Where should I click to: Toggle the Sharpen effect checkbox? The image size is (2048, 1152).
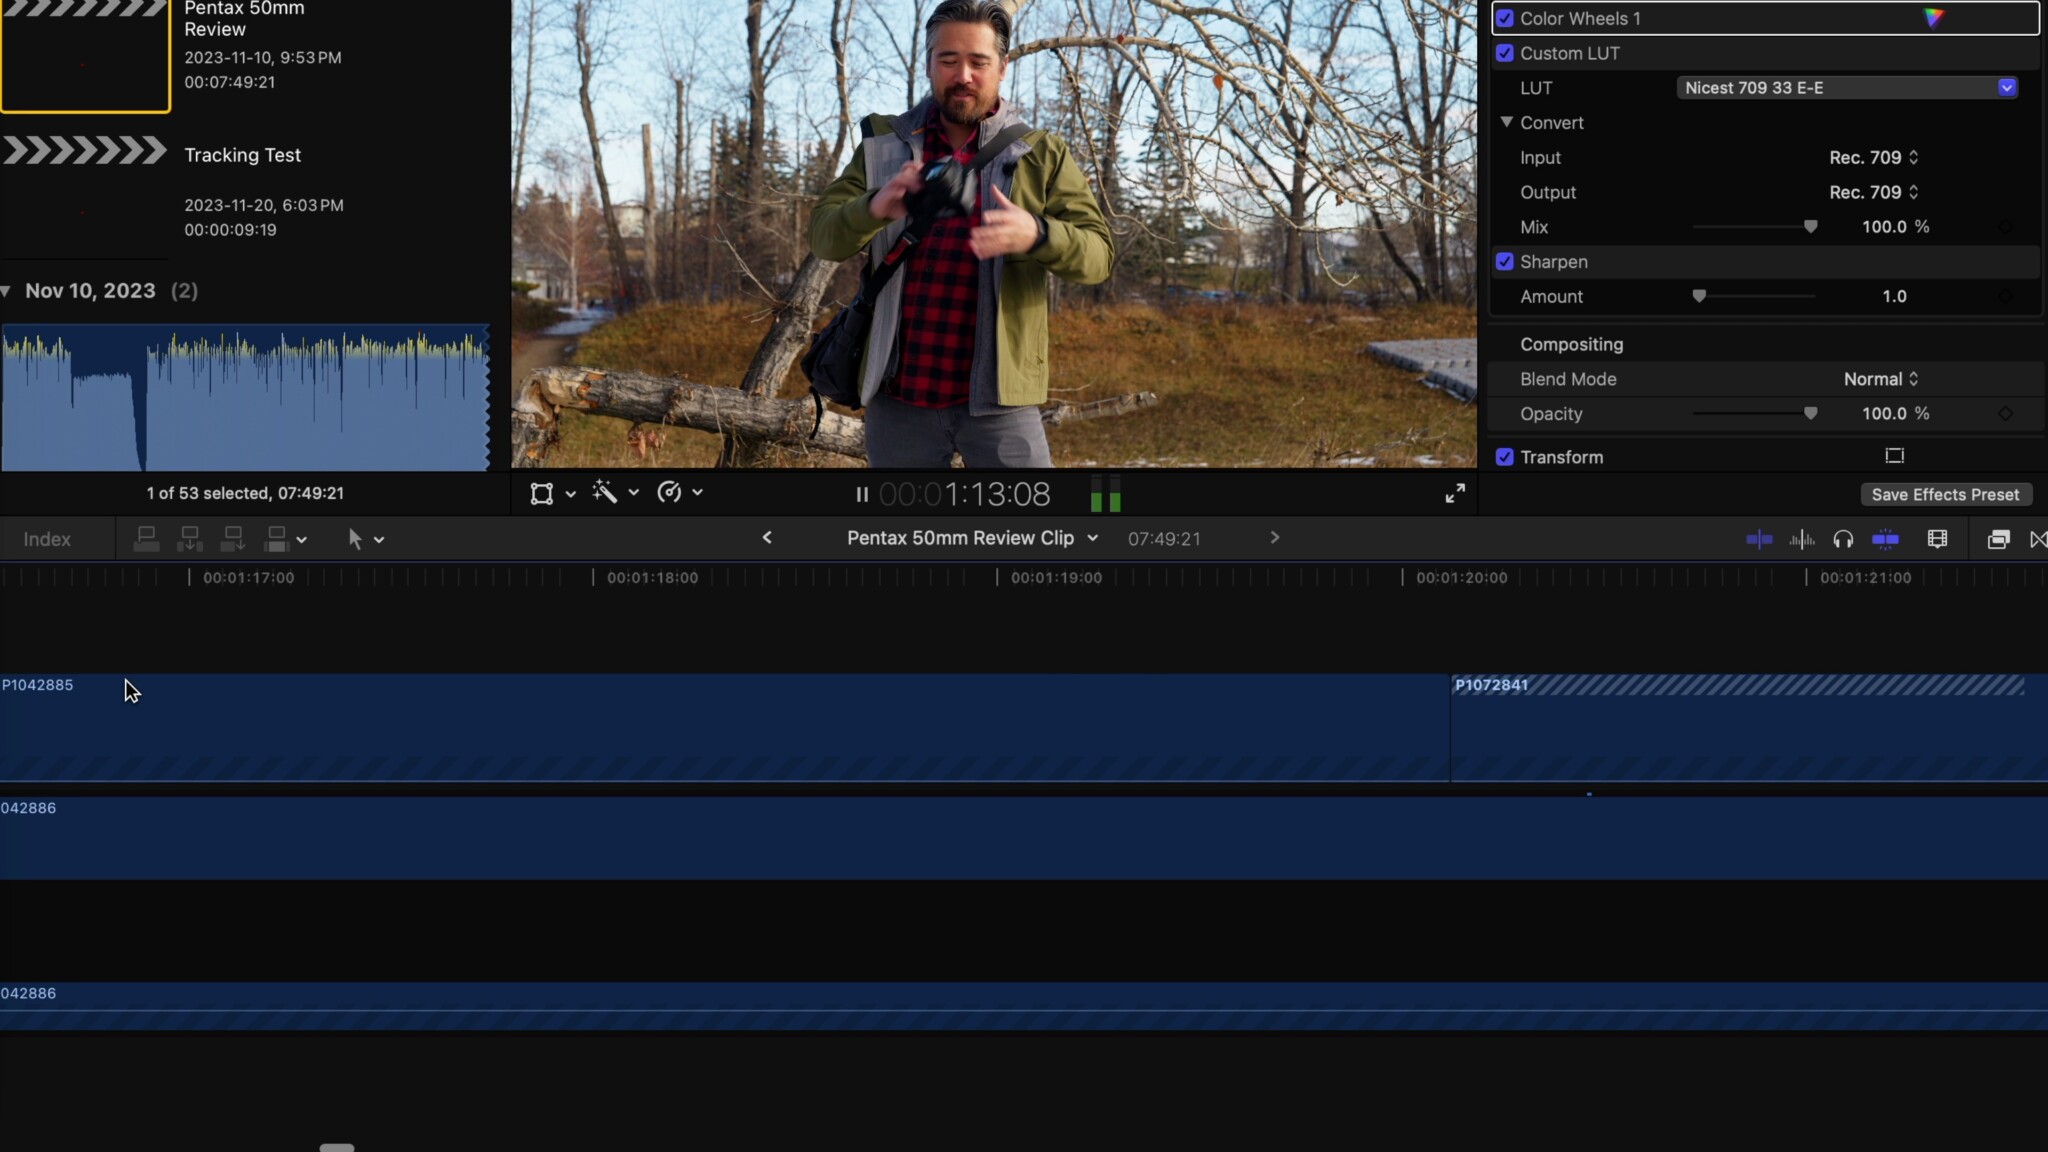pyautogui.click(x=1504, y=262)
